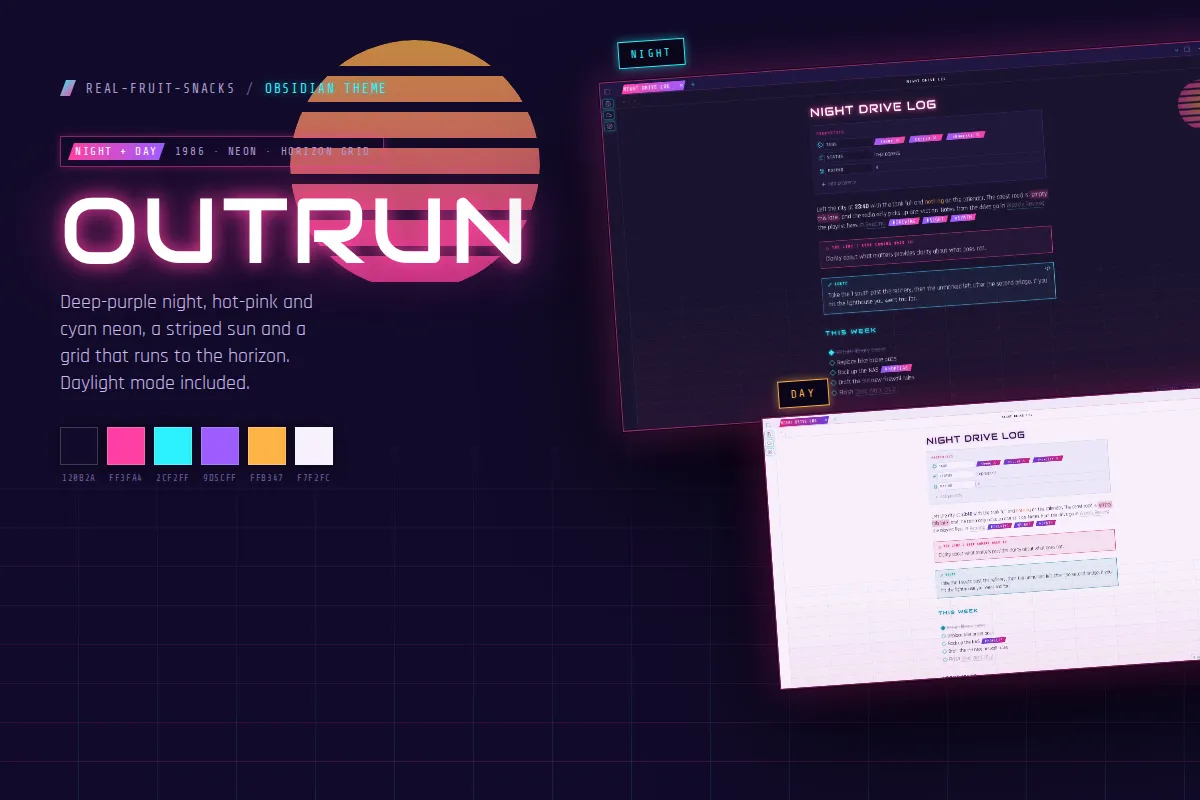Open a new tab with plus in day window
The width and height of the screenshot is (1200, 800).
pos(835,419)
